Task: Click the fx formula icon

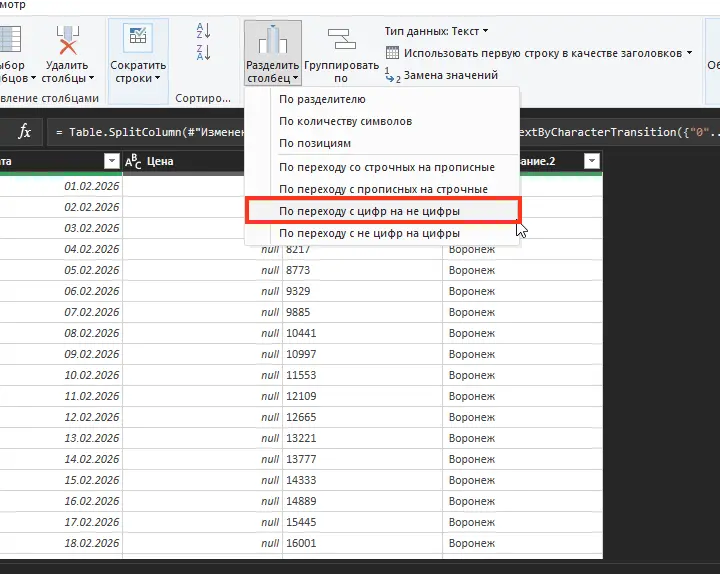Action: coord(24,132)
